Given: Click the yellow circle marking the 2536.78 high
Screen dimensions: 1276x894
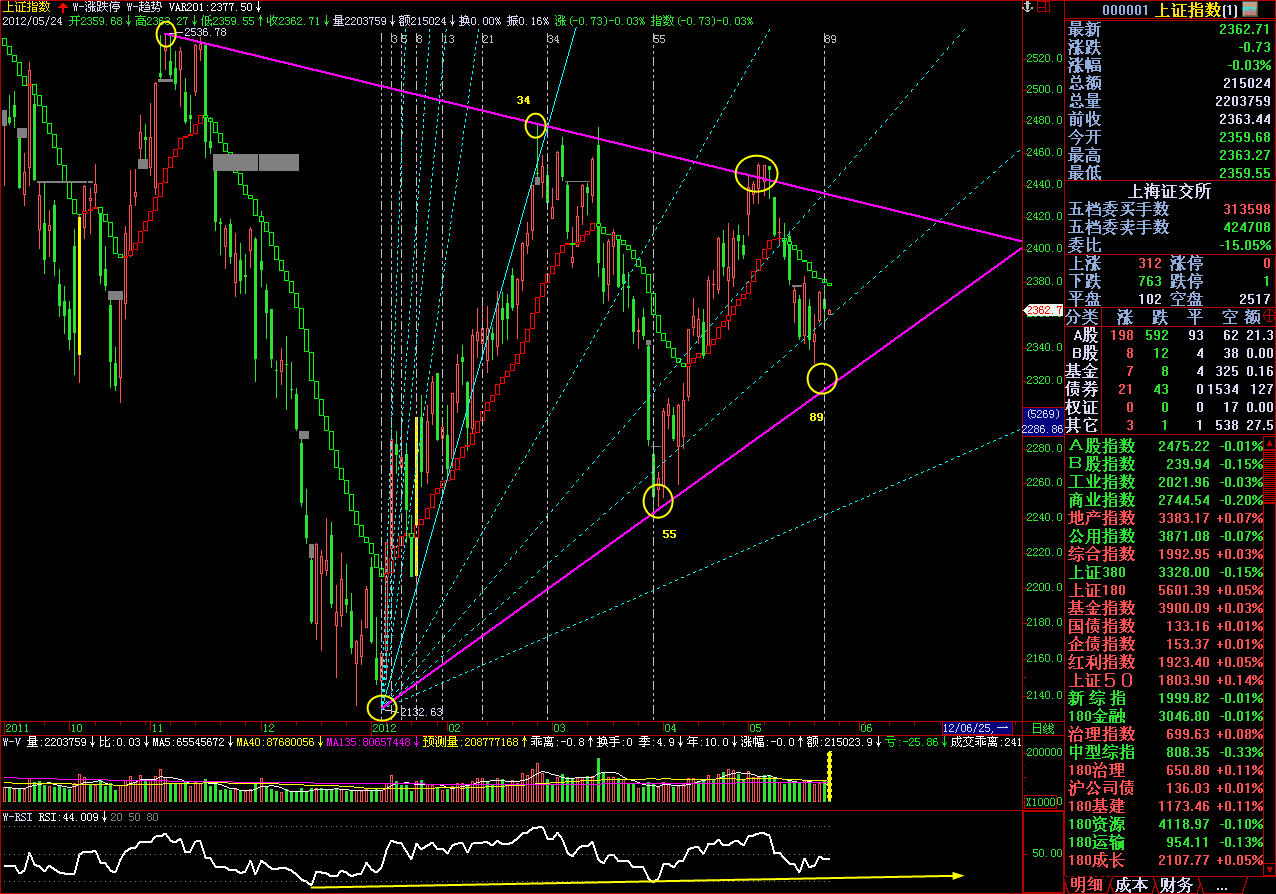Looking at the screenshot, I should (x=167, y=37).
